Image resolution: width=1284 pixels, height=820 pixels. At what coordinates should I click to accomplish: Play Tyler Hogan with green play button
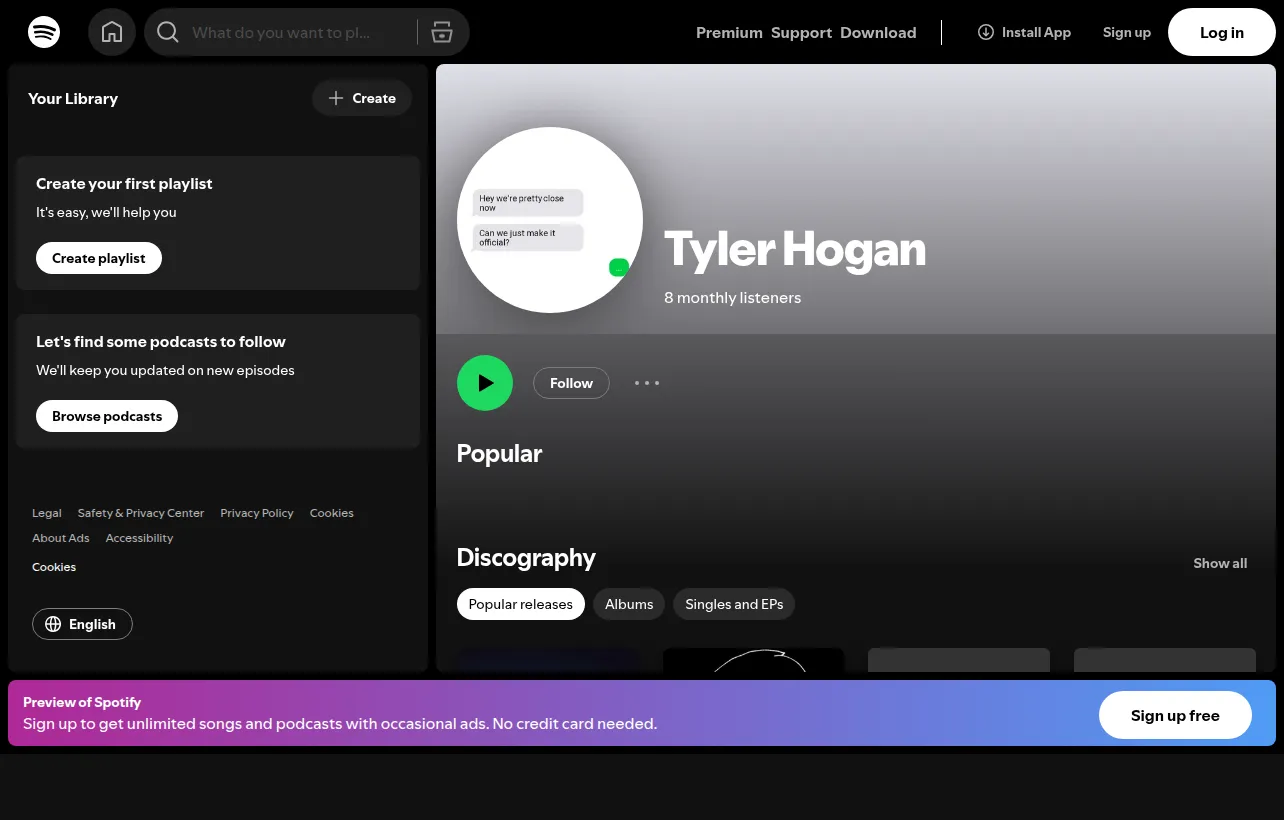[x=485, y=383]
